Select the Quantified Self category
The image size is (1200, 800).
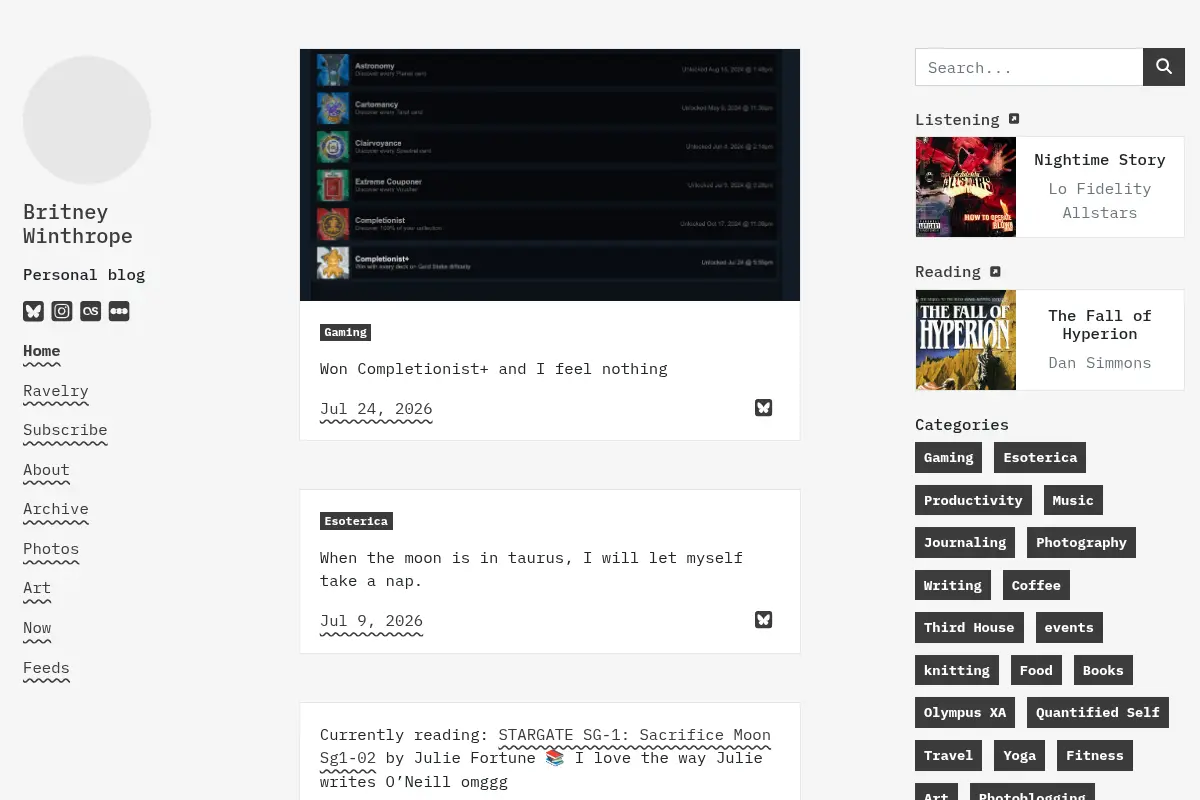(1098, 712)
